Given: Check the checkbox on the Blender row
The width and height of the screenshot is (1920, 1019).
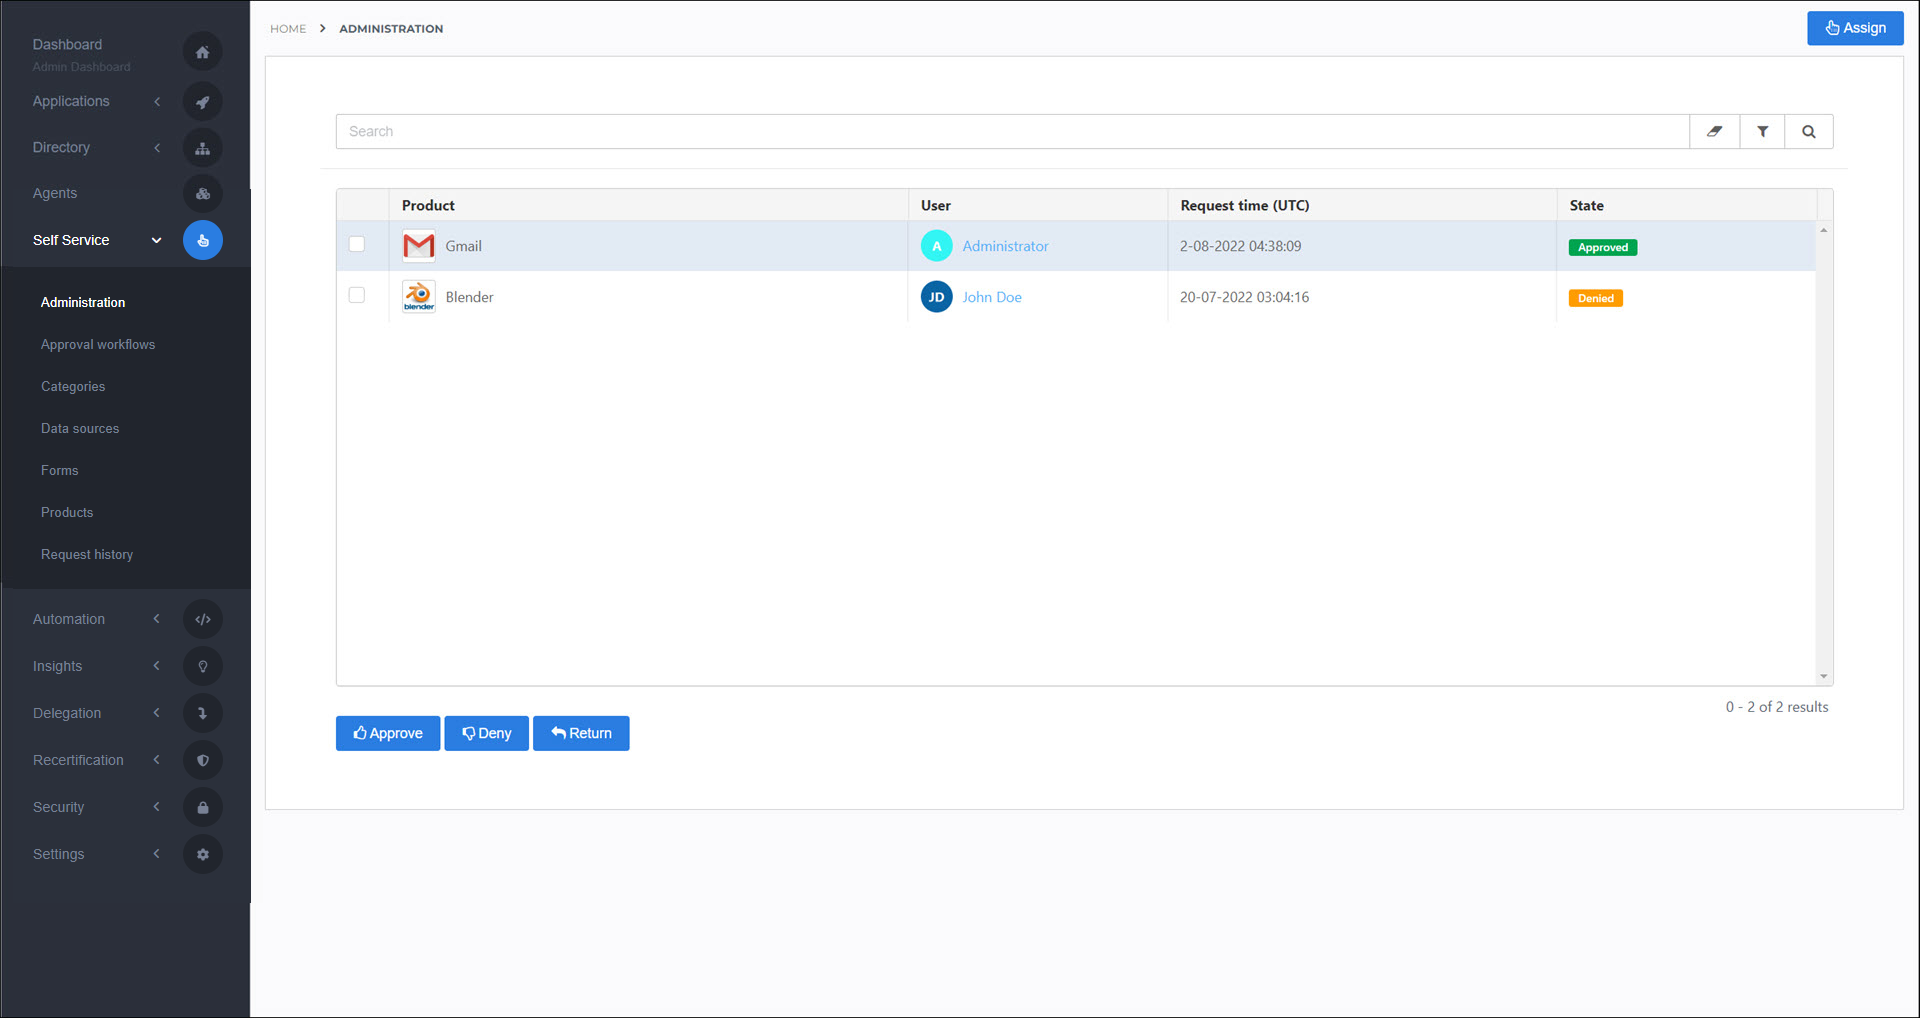Looking at the screenshot, I should pos(357,295).
